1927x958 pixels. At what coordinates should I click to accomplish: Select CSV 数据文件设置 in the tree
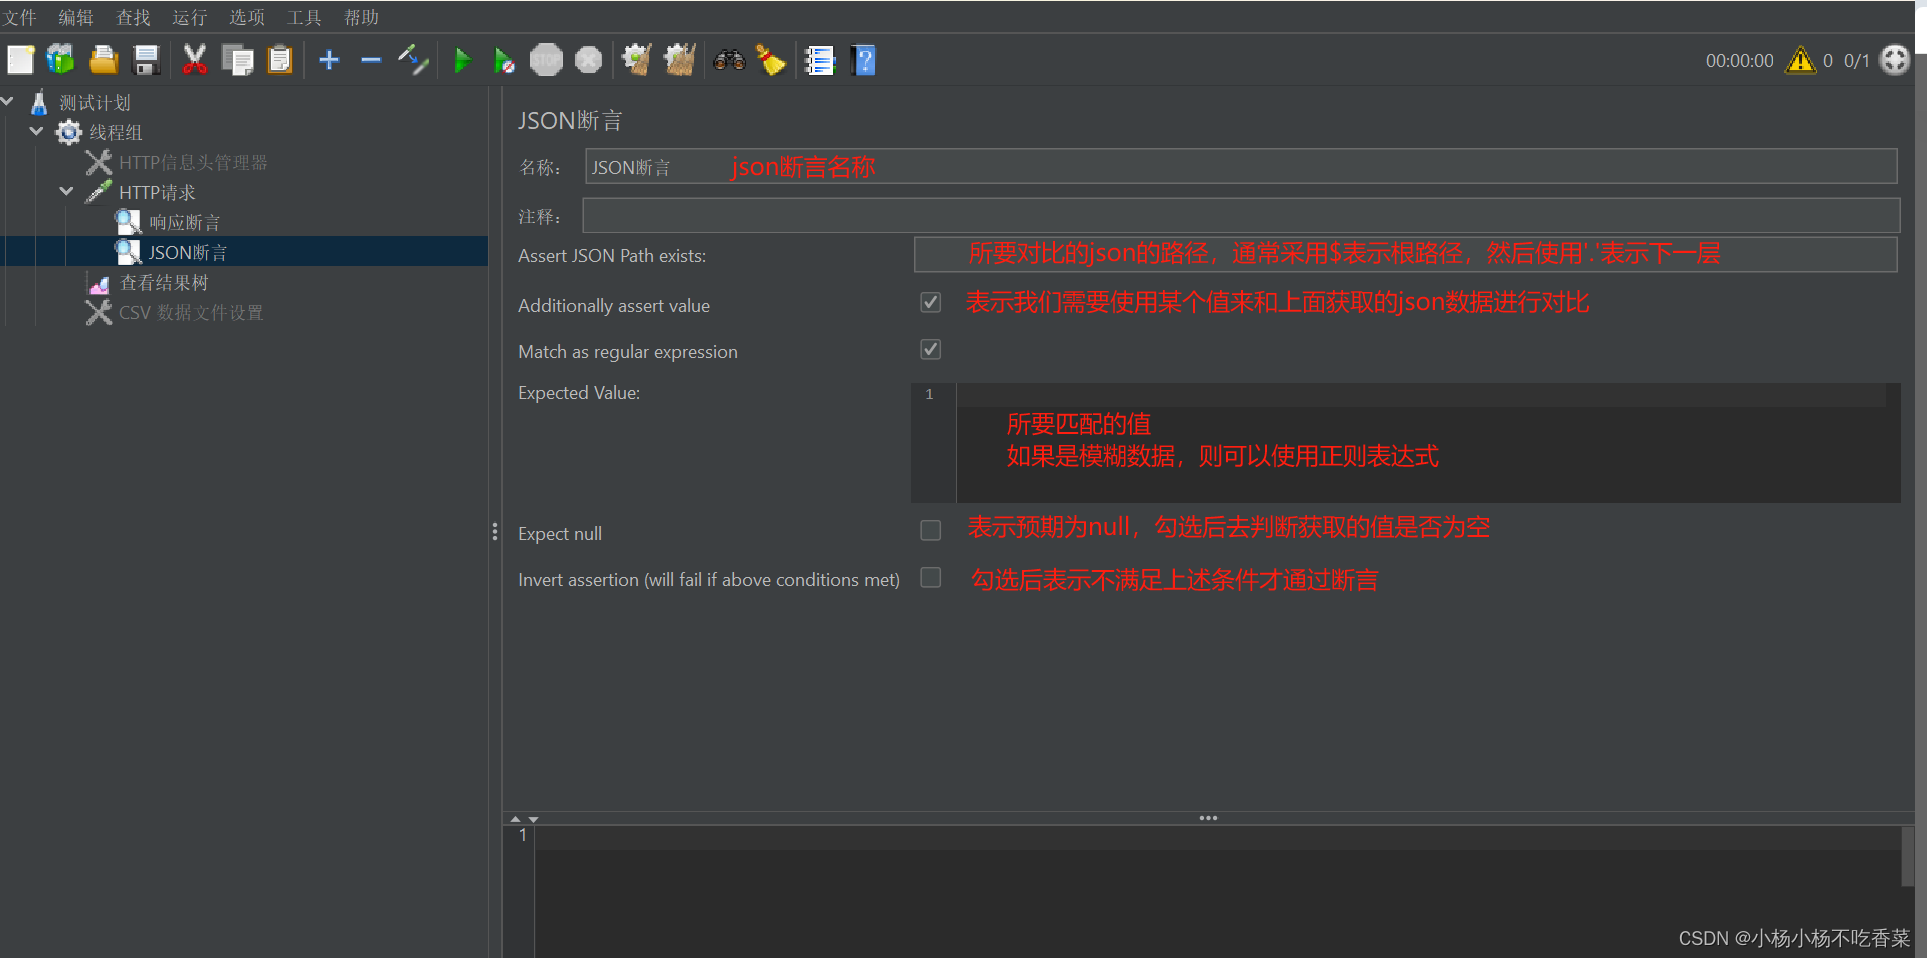[191, 312]
